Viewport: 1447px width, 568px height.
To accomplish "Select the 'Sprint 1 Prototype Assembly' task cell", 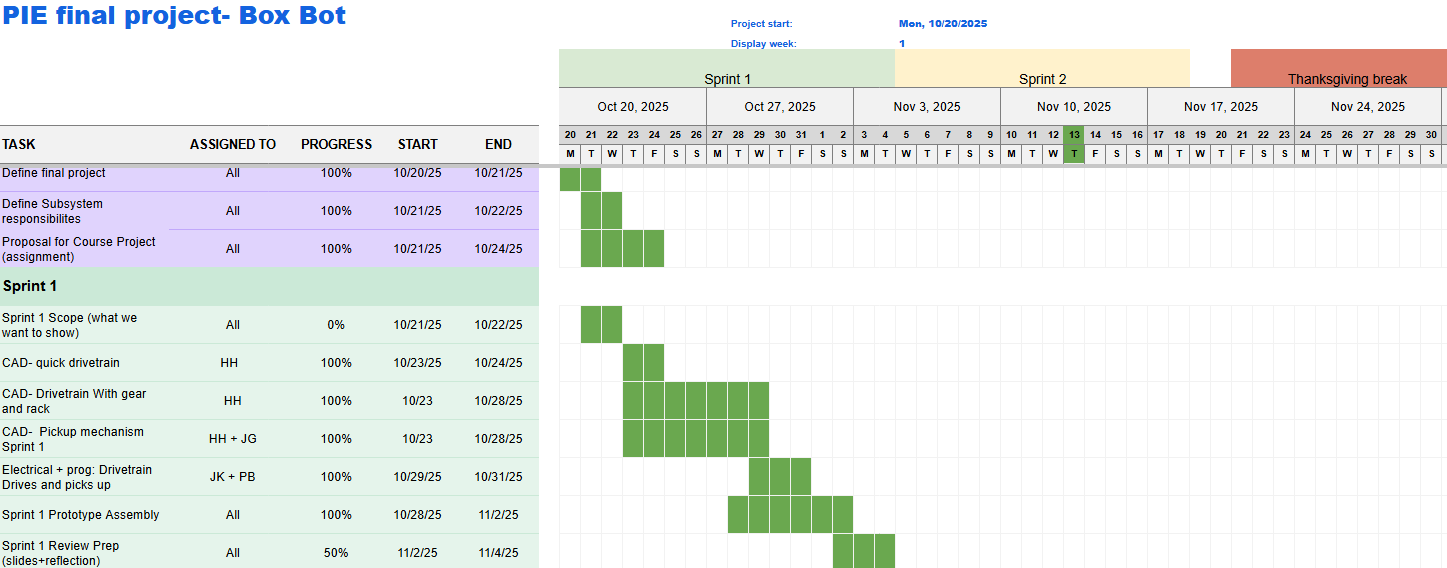I will click(85, 515).
